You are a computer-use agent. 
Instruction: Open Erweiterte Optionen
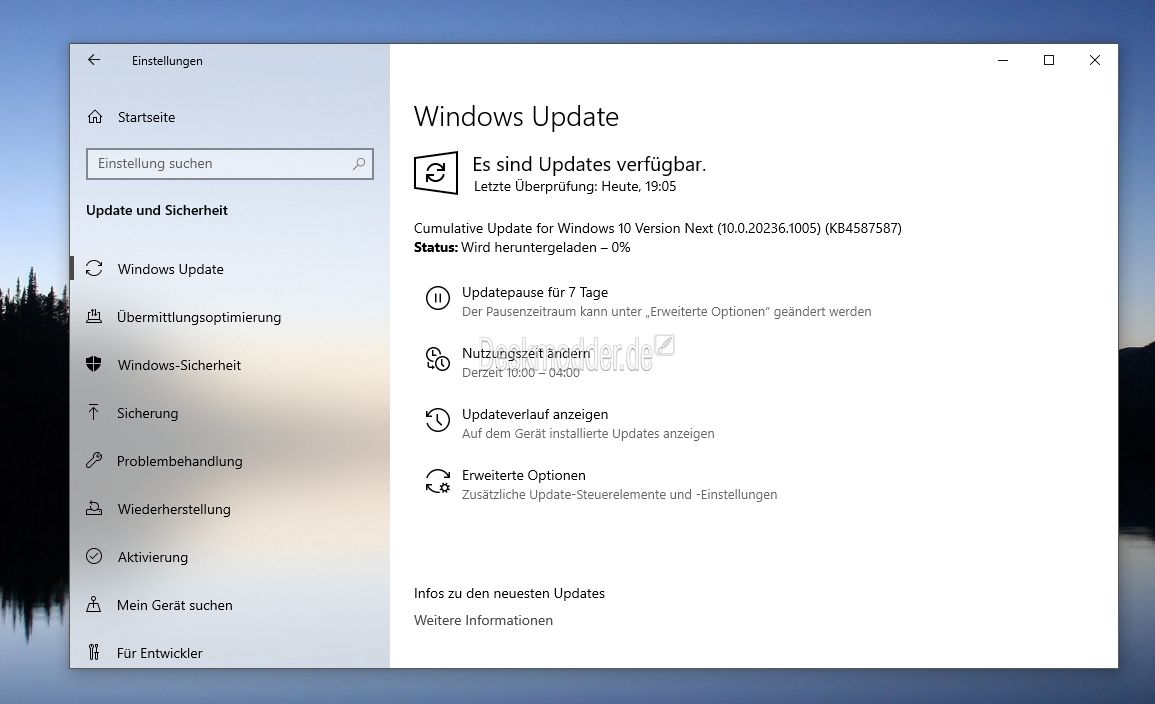[x=524, y=476]
